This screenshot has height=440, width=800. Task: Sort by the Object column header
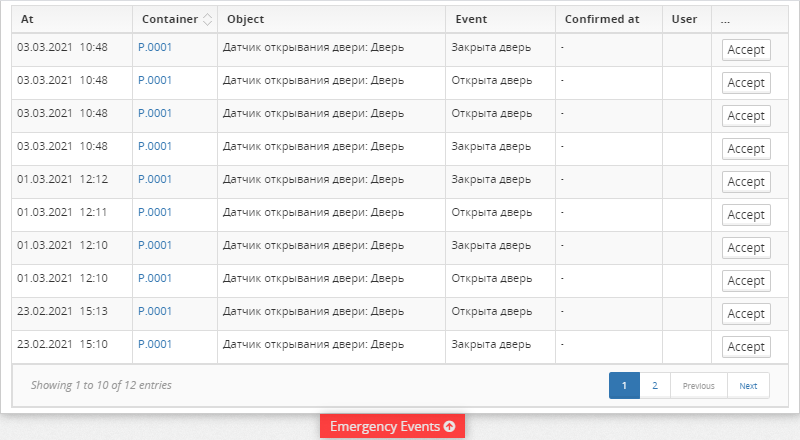click(x=246, y=19)
